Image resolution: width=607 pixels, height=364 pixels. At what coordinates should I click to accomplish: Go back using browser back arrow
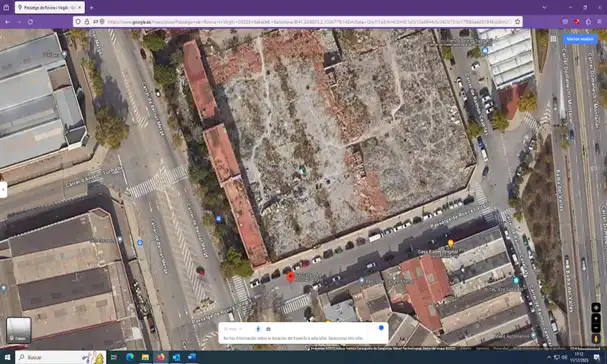pyautogui.click(x=7, y=22)
